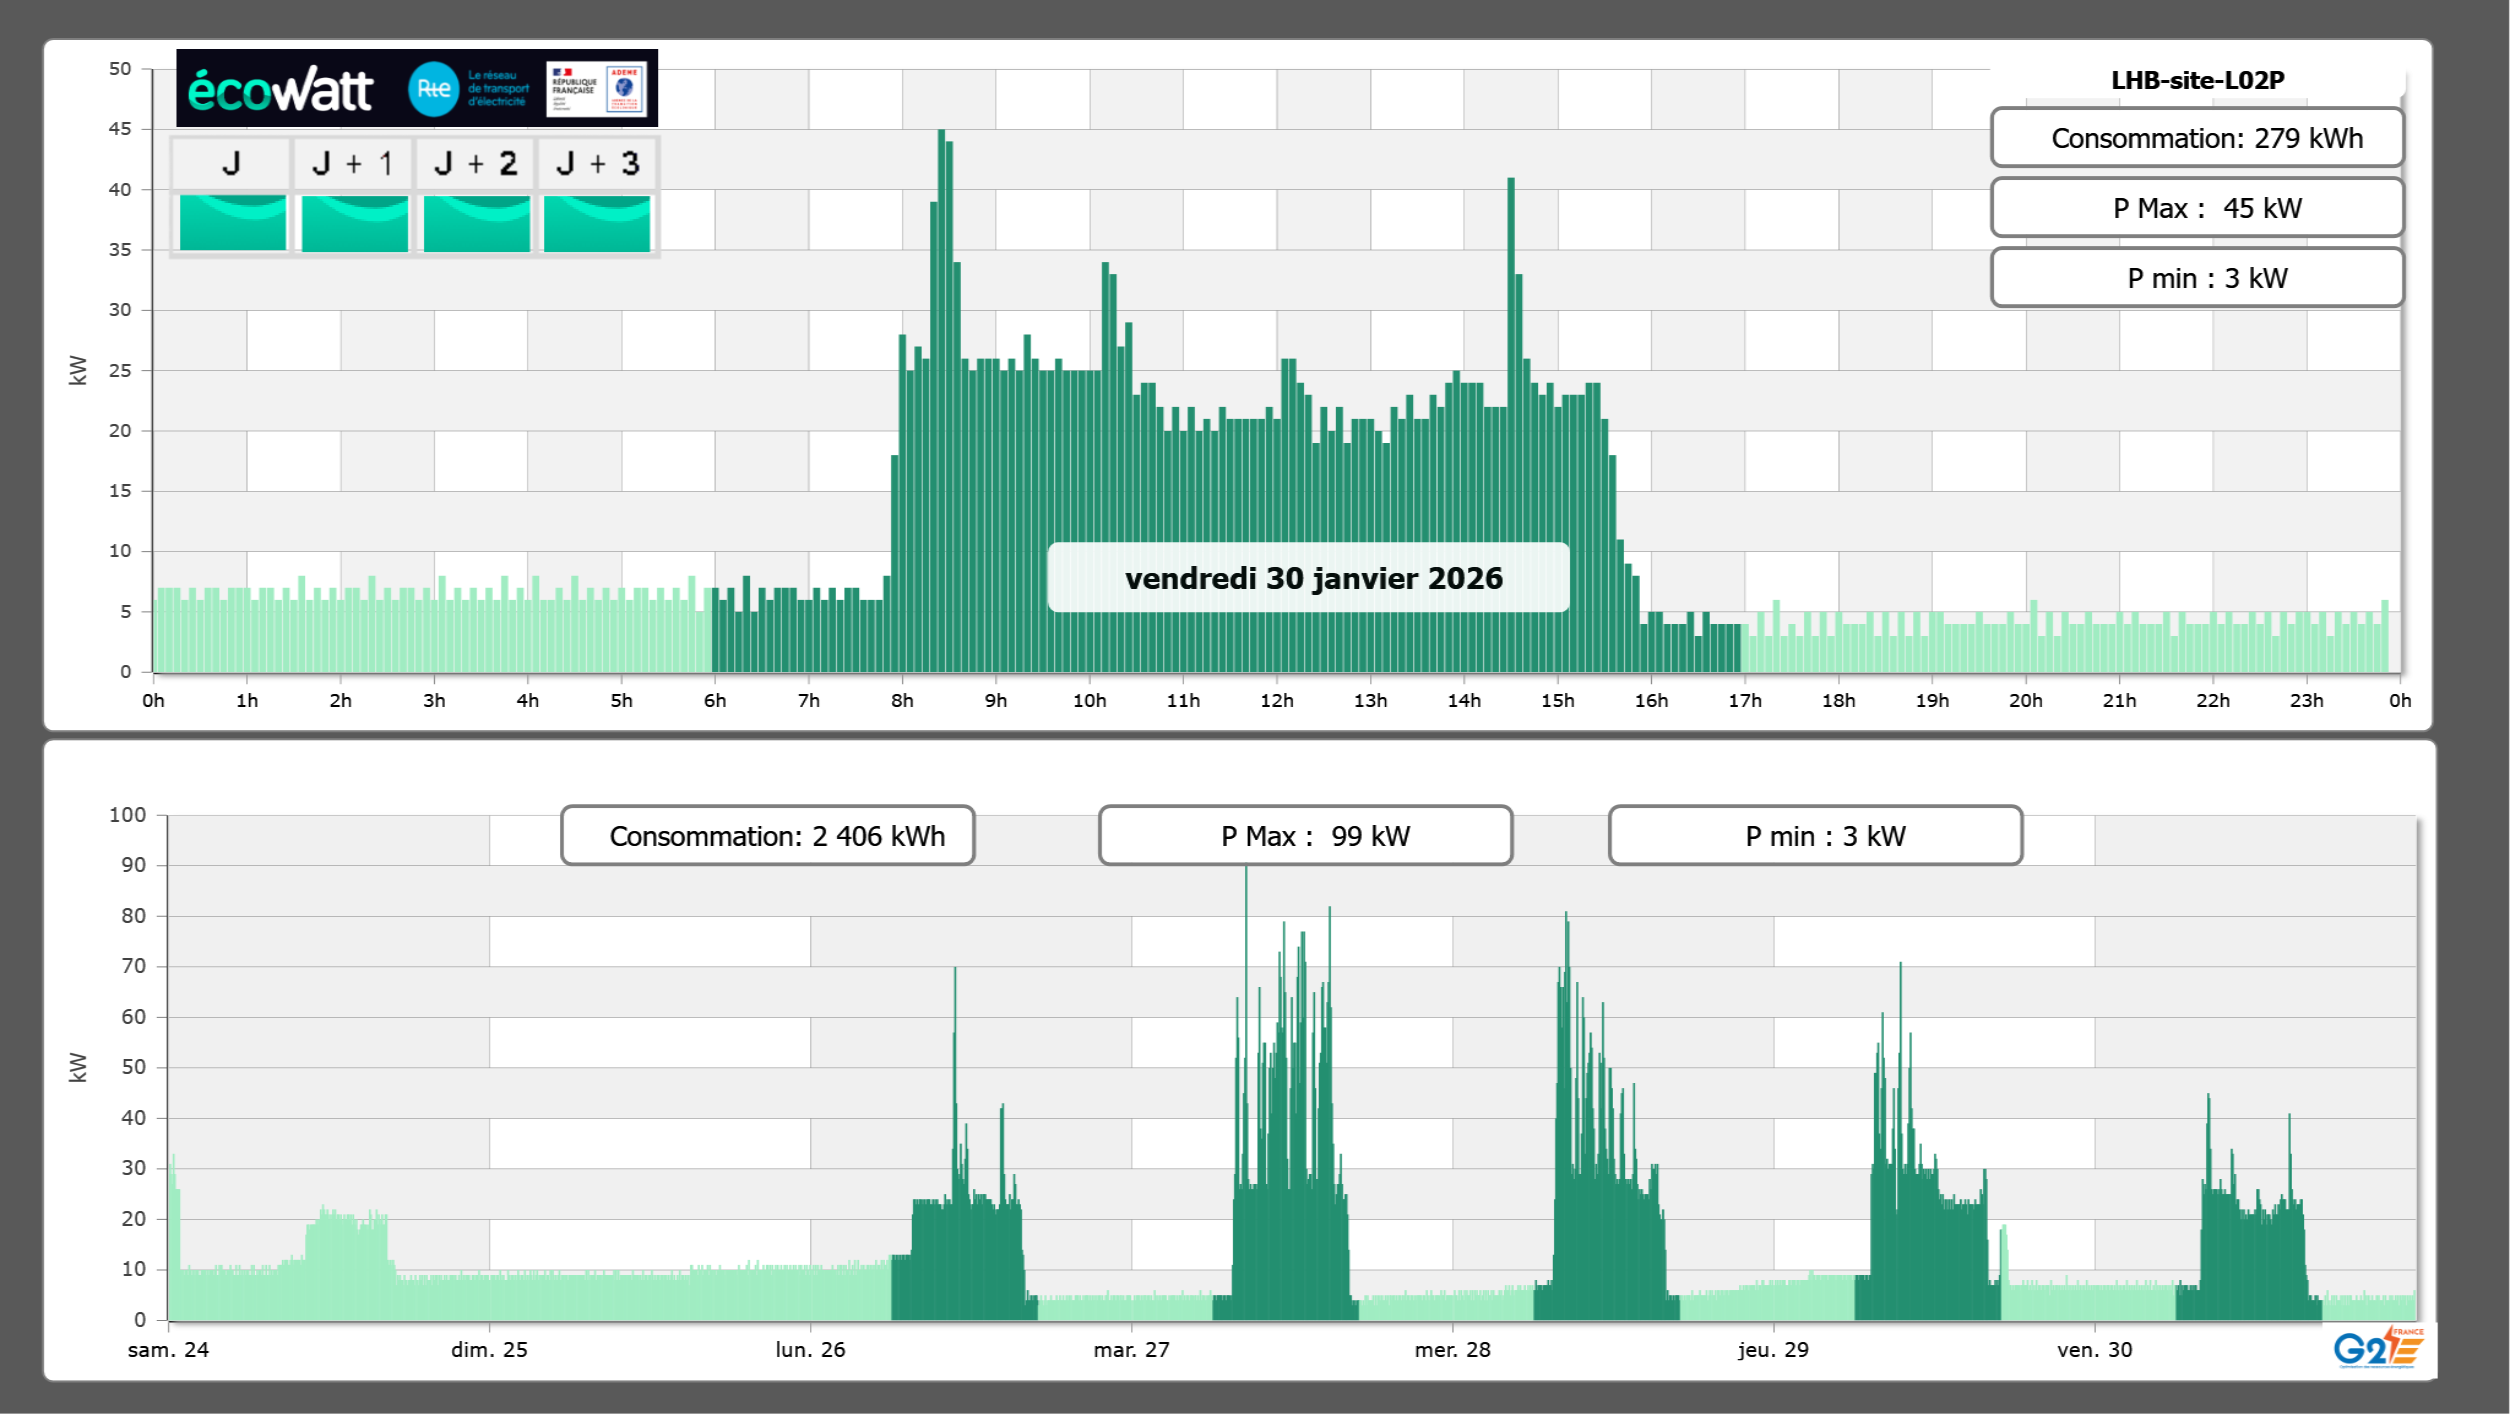
Task: Click the P Max : 45 kW box
Action: point(2196,208)
